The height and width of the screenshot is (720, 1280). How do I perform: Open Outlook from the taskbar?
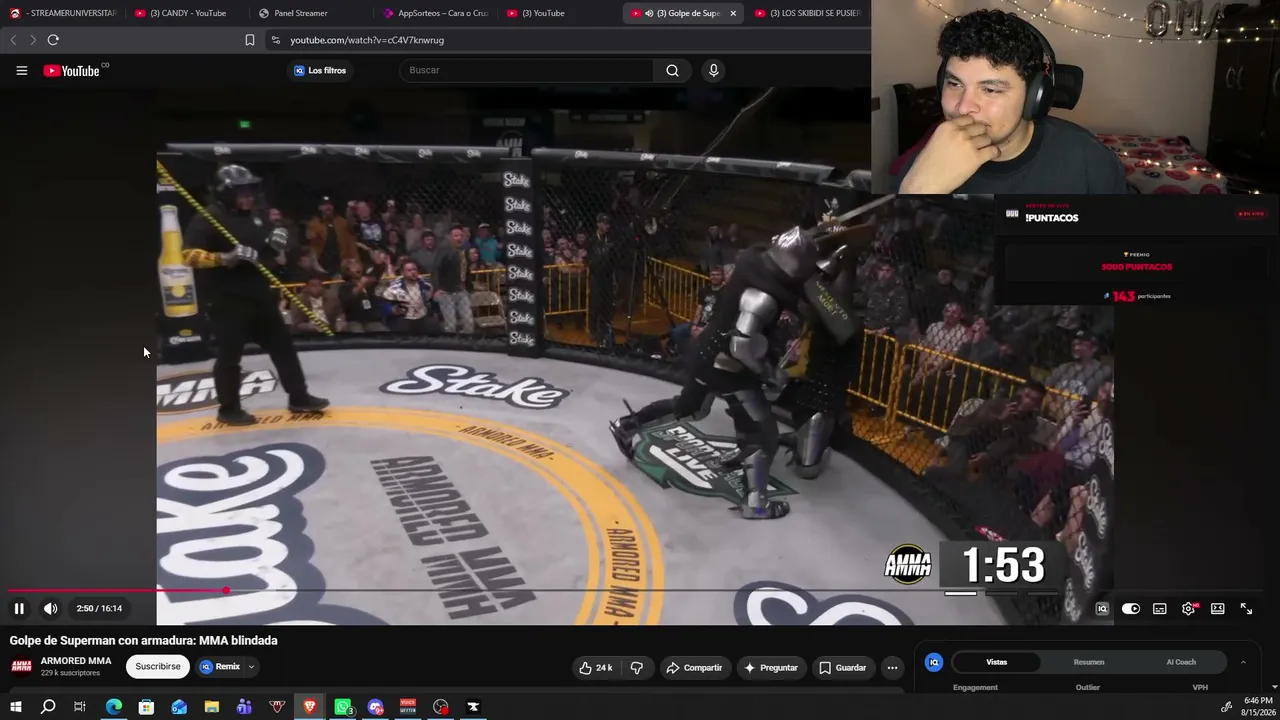(179, 707)
